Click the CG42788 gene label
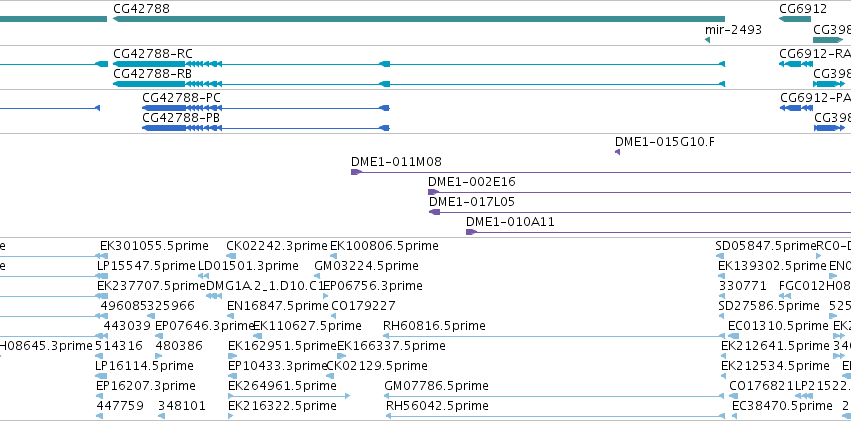Viewport: 851px width, 421px height. pyautogui.click(x=141, y=9)
